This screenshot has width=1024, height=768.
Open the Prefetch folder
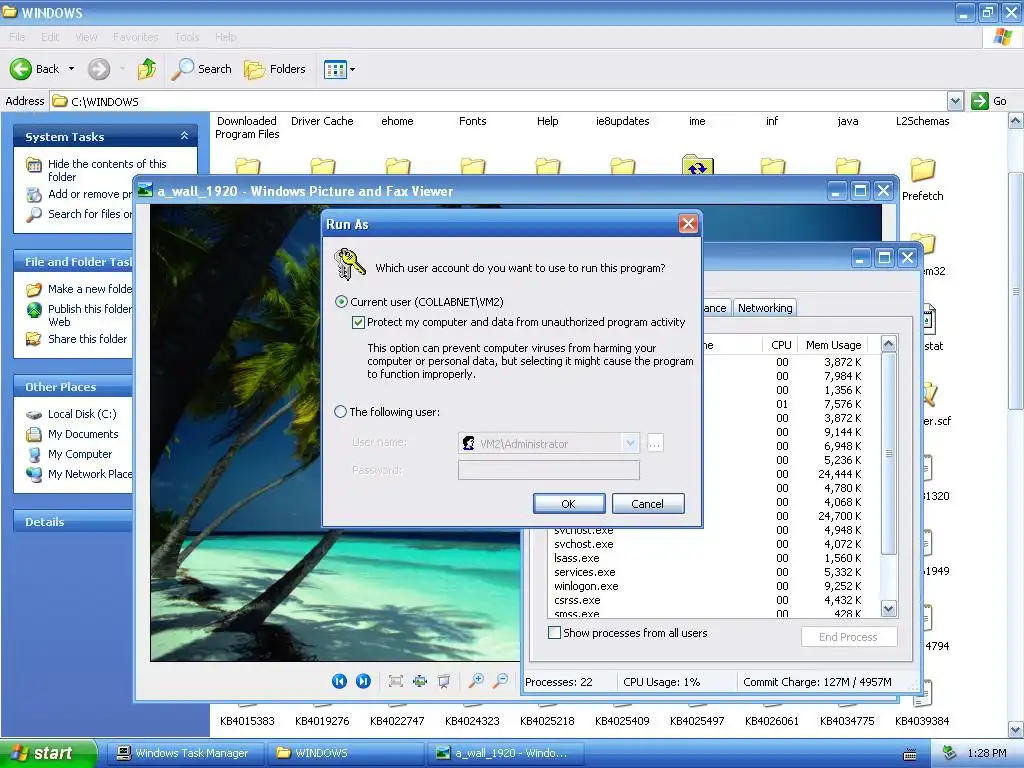point(922,179)
